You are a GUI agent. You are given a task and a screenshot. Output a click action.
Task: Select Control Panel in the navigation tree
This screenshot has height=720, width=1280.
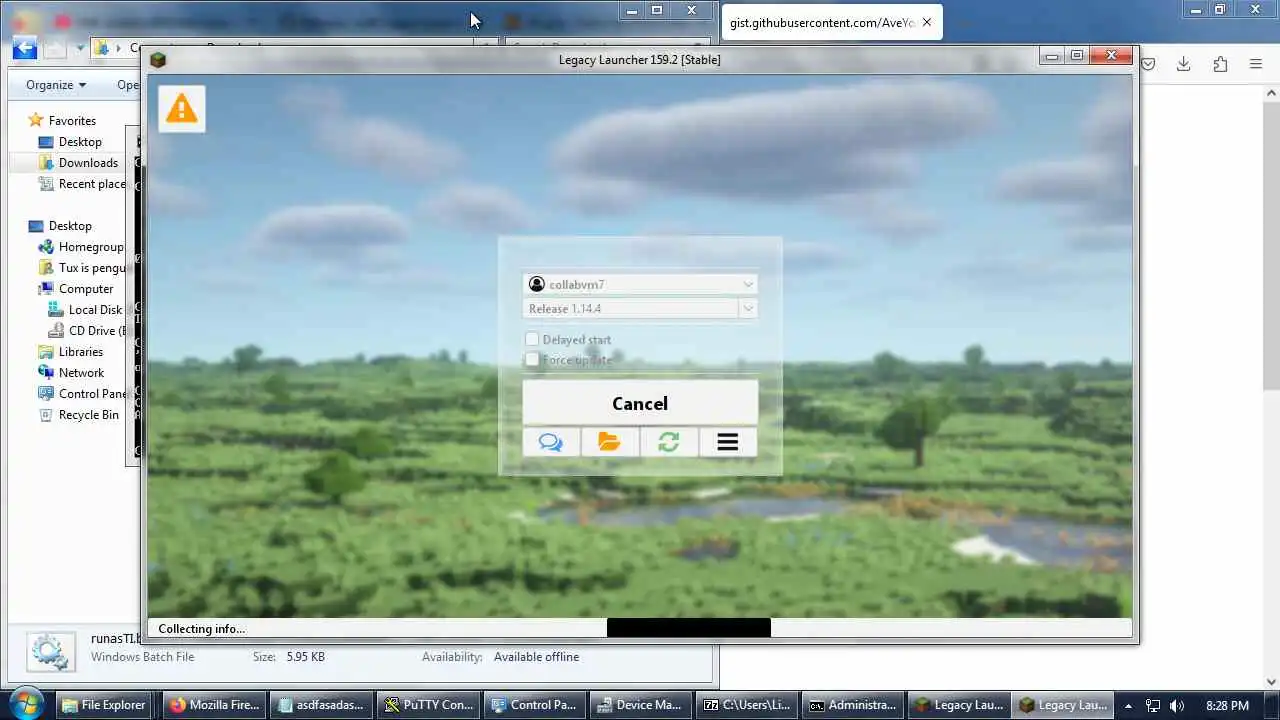point(92,393)
